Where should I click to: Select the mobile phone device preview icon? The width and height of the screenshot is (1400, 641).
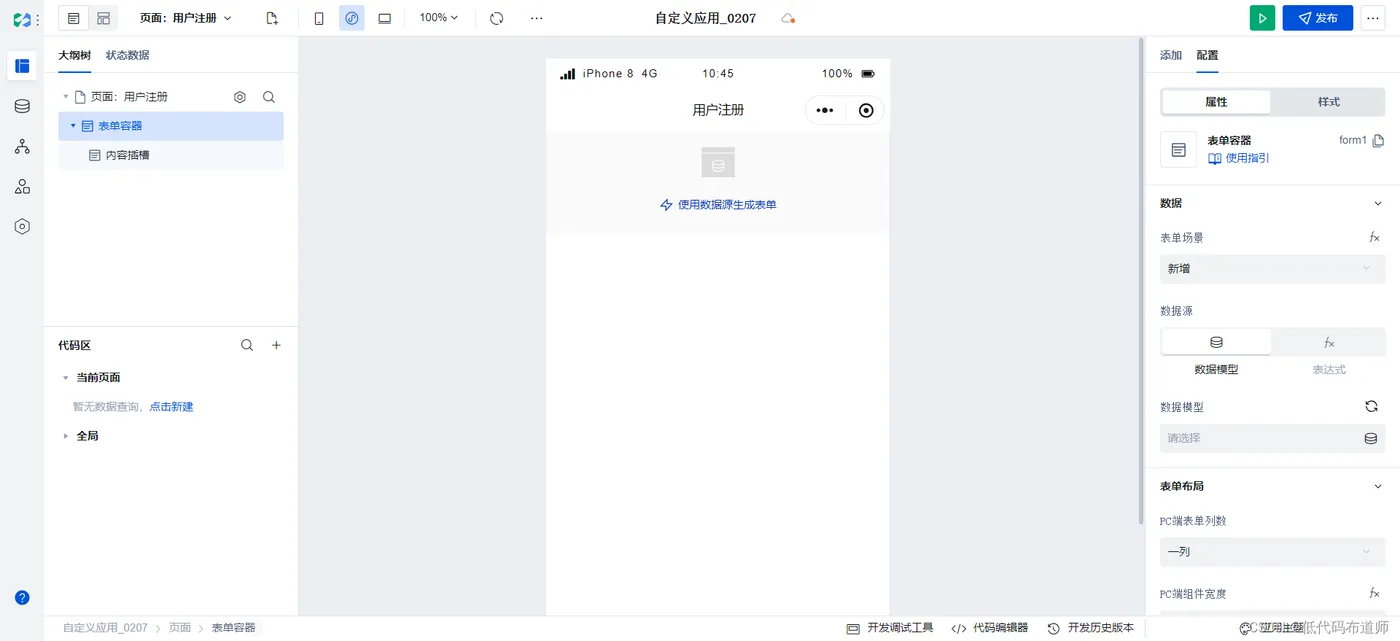319,18
